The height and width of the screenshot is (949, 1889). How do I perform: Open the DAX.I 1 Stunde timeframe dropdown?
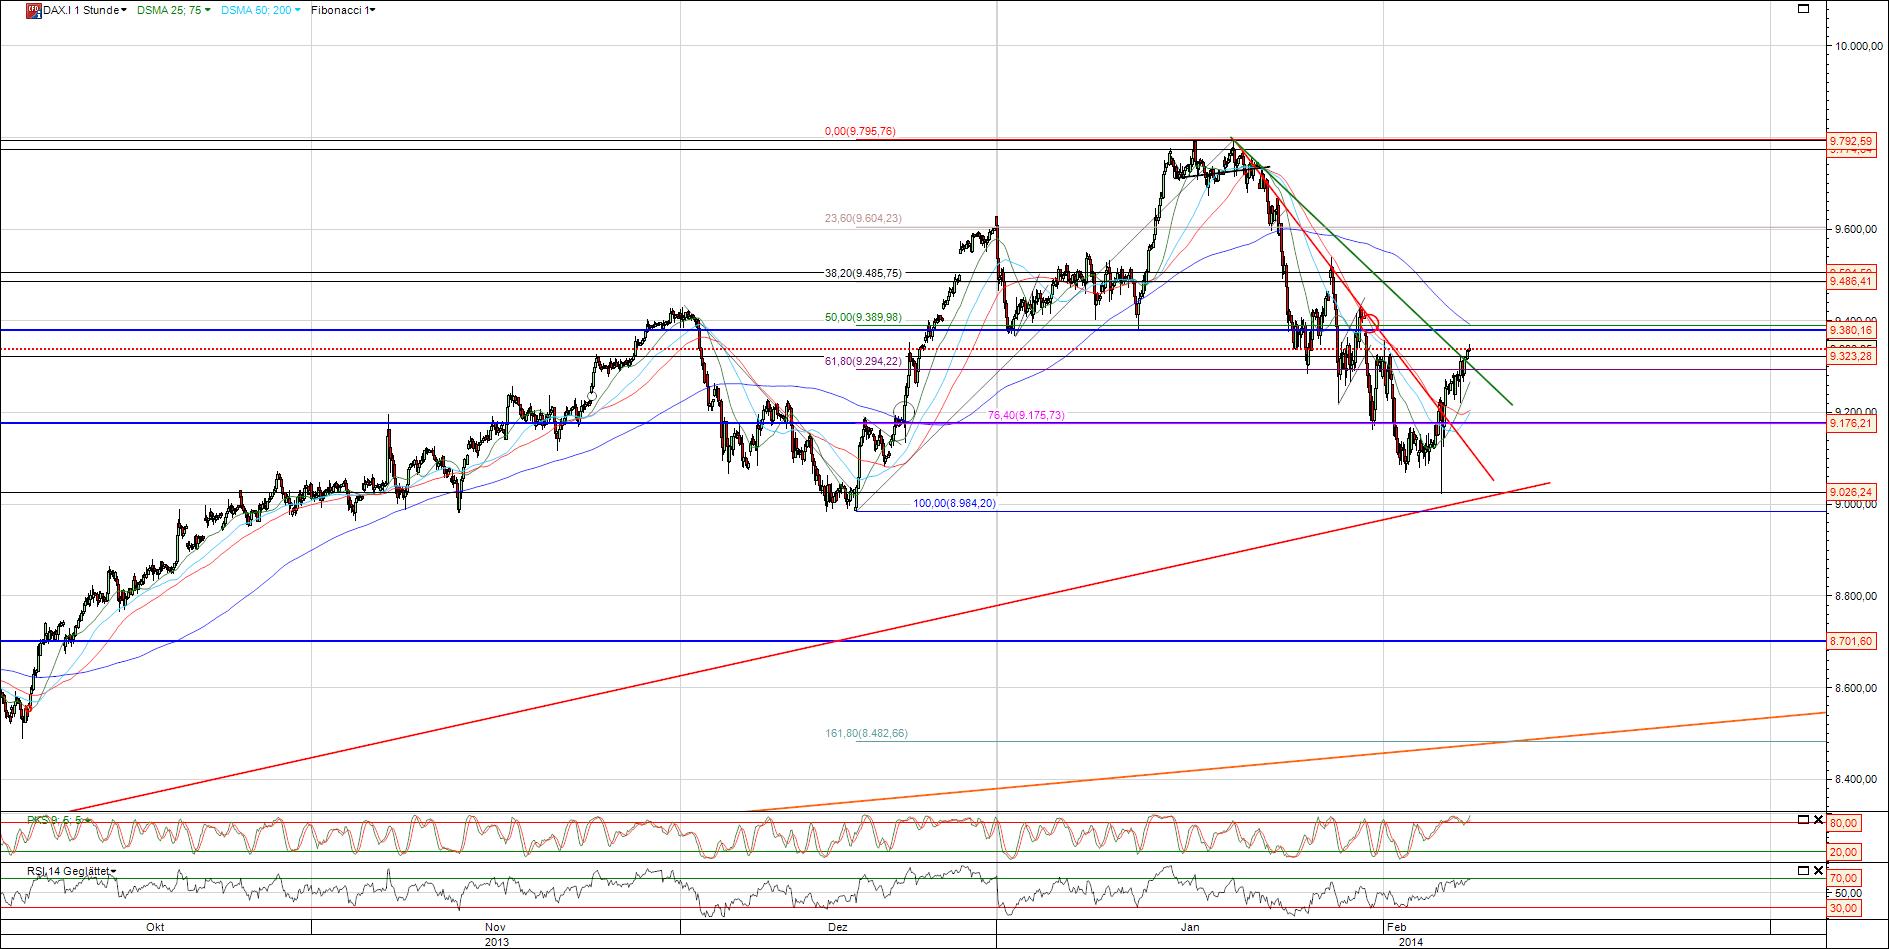pos(125,10)
